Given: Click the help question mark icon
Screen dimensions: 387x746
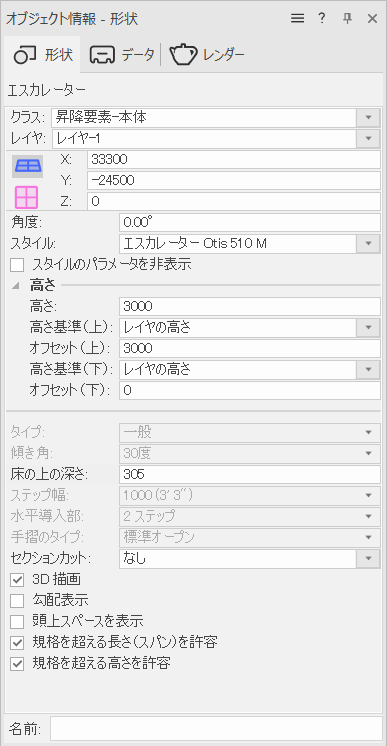Looking at the screenshot, I should click(322, 19).
